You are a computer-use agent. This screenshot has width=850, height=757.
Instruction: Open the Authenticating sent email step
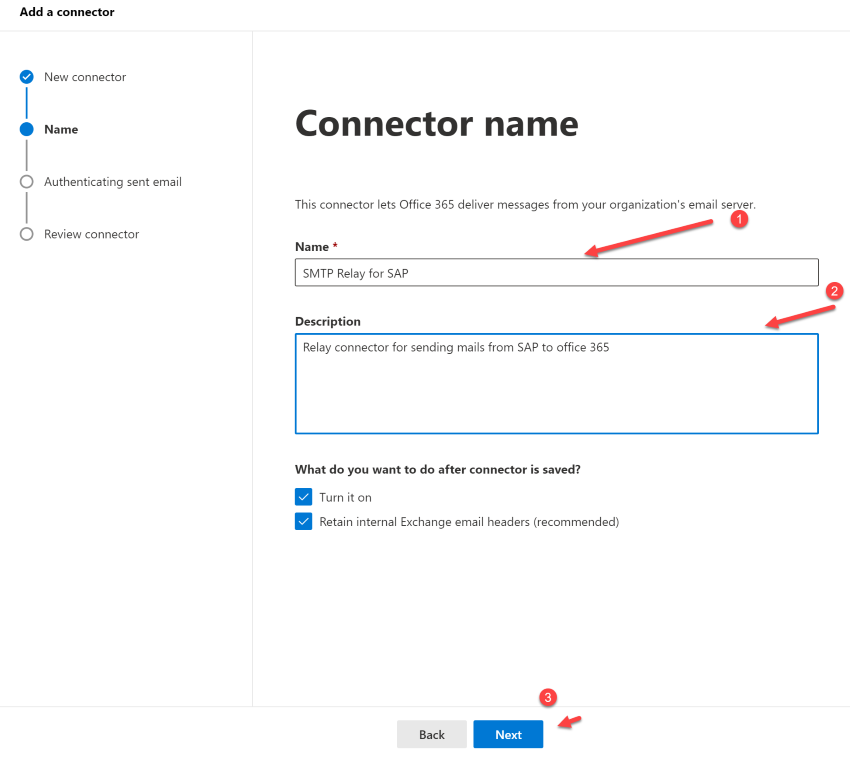113,182
